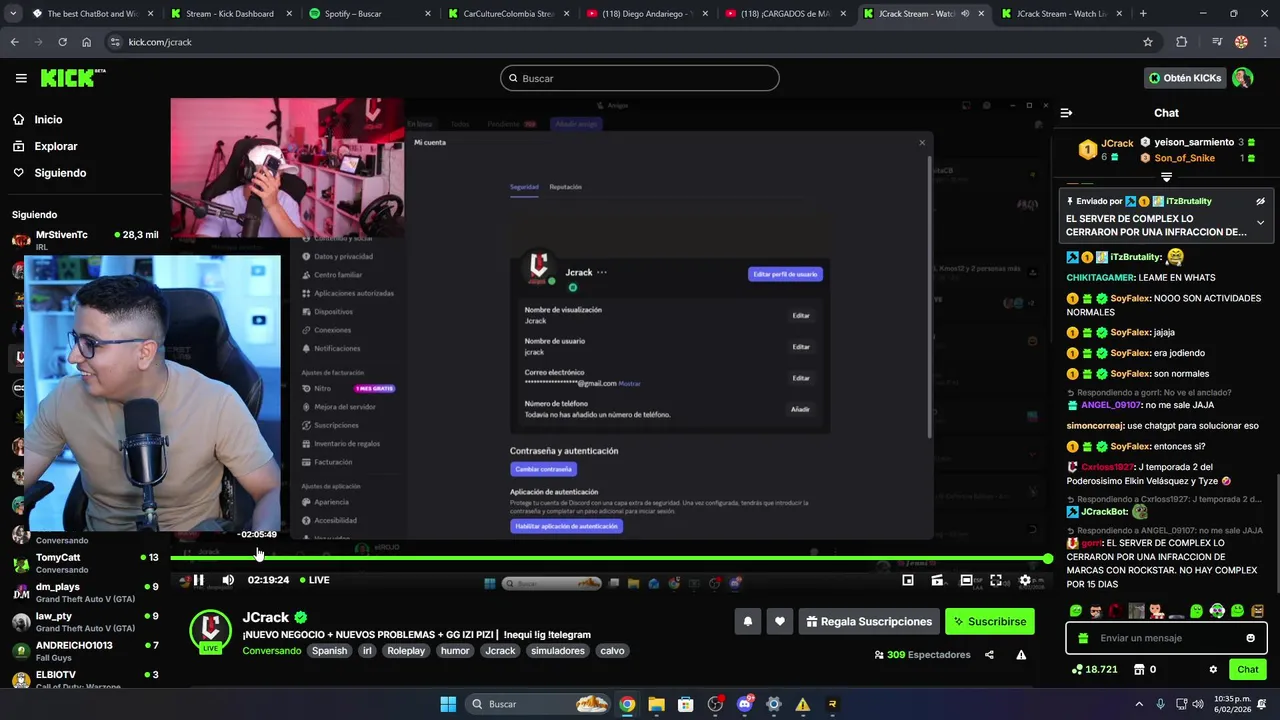Click the green Suscribirse button
The image size is (1280, 720).
tap(989, 622)
